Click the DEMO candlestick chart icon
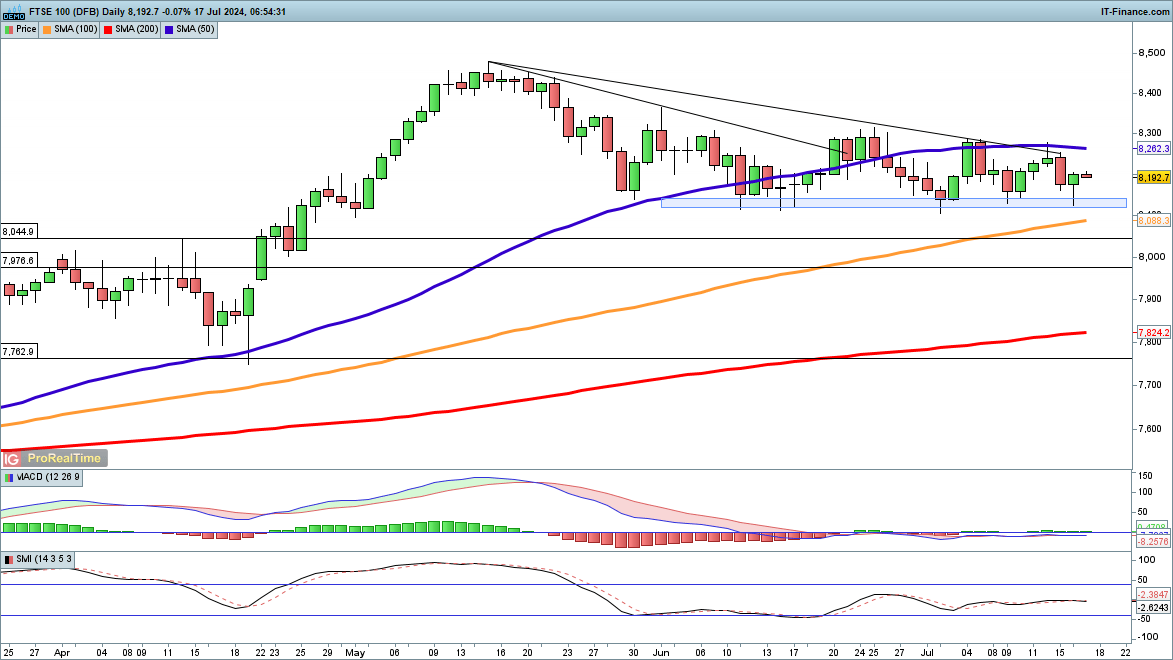The image size is (1173, 660). (x=13, y=12)
